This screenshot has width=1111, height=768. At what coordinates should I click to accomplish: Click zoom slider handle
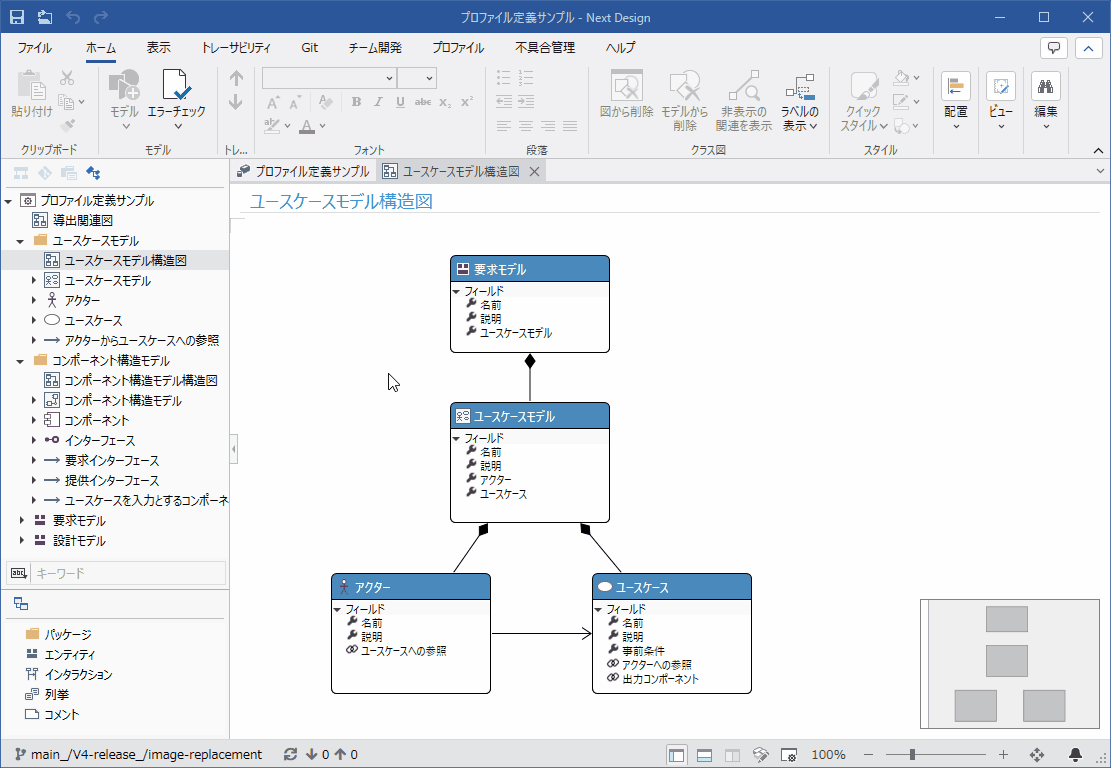click(912, 755)
